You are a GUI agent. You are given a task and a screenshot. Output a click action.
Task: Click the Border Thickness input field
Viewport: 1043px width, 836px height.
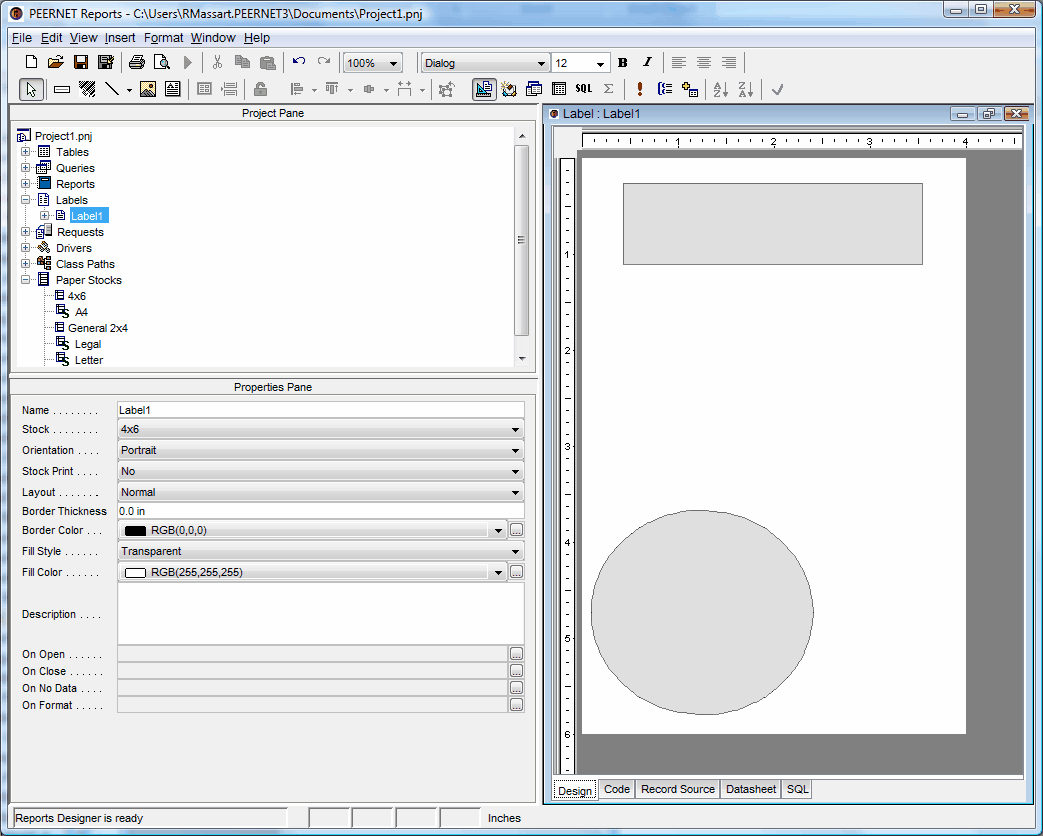pos(321,511)
